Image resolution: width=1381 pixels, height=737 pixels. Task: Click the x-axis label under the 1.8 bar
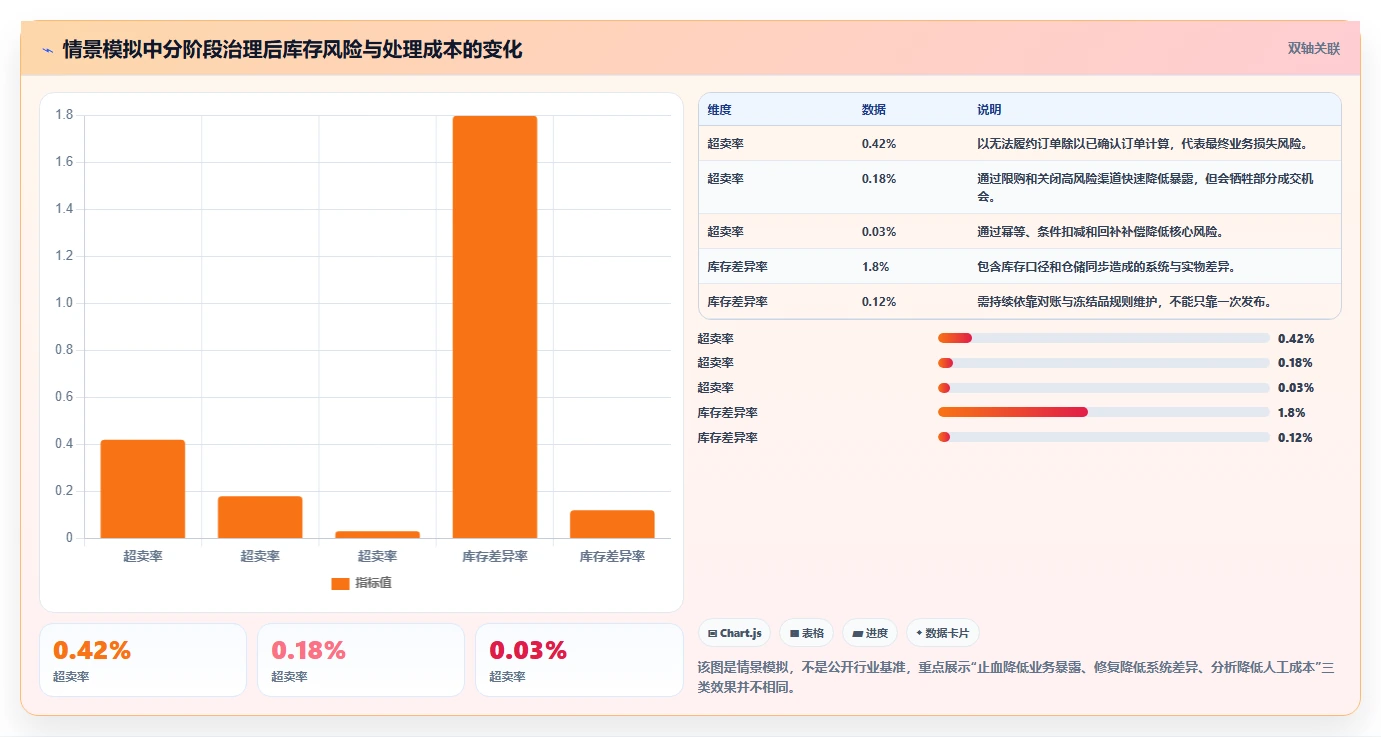[495, 556]
